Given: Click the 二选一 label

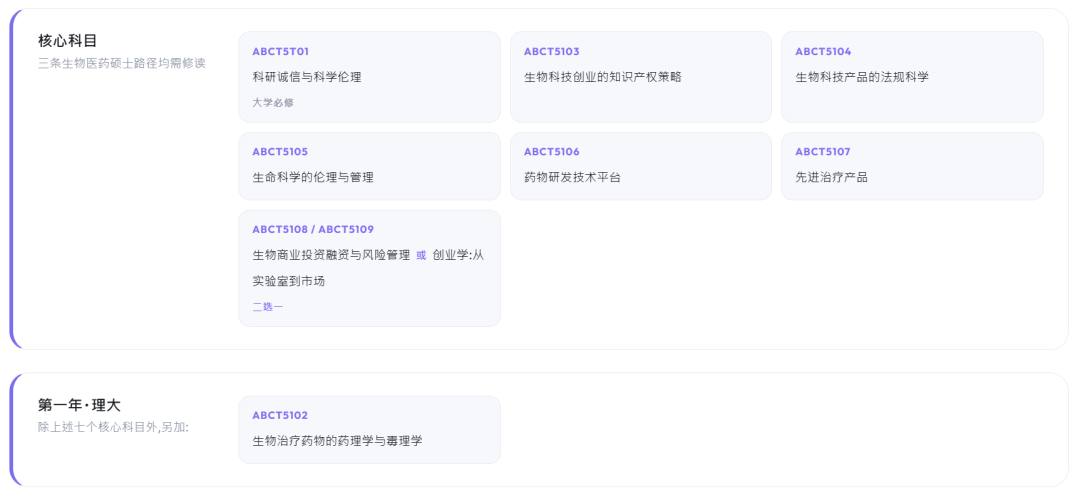Looking at the screenshot, I should [267, 307].
